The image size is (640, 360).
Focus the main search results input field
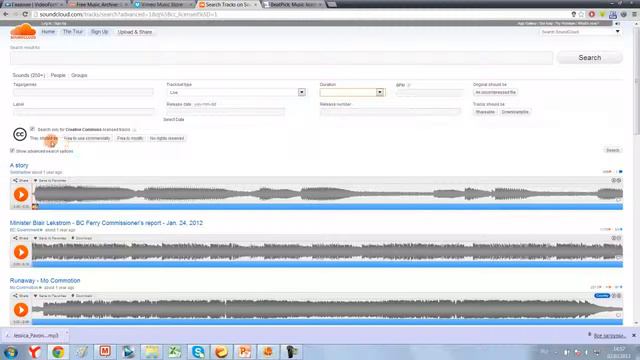(282, 58)
